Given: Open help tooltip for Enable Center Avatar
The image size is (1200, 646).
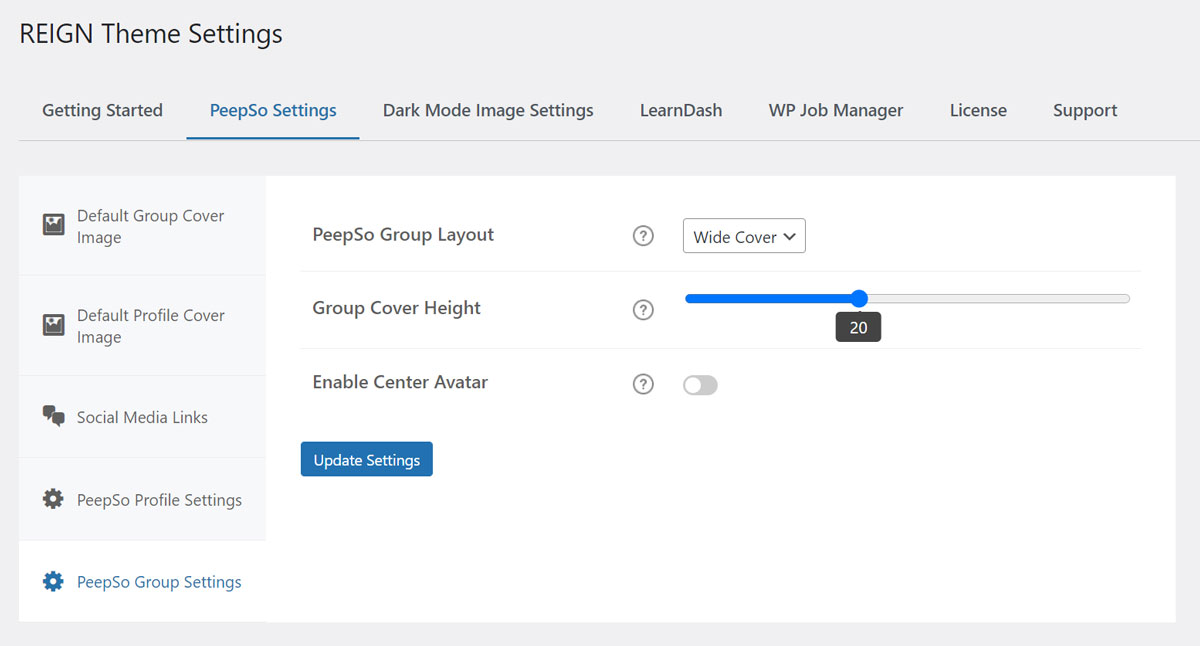Looking at the screenshot, I should pos(643,384).
